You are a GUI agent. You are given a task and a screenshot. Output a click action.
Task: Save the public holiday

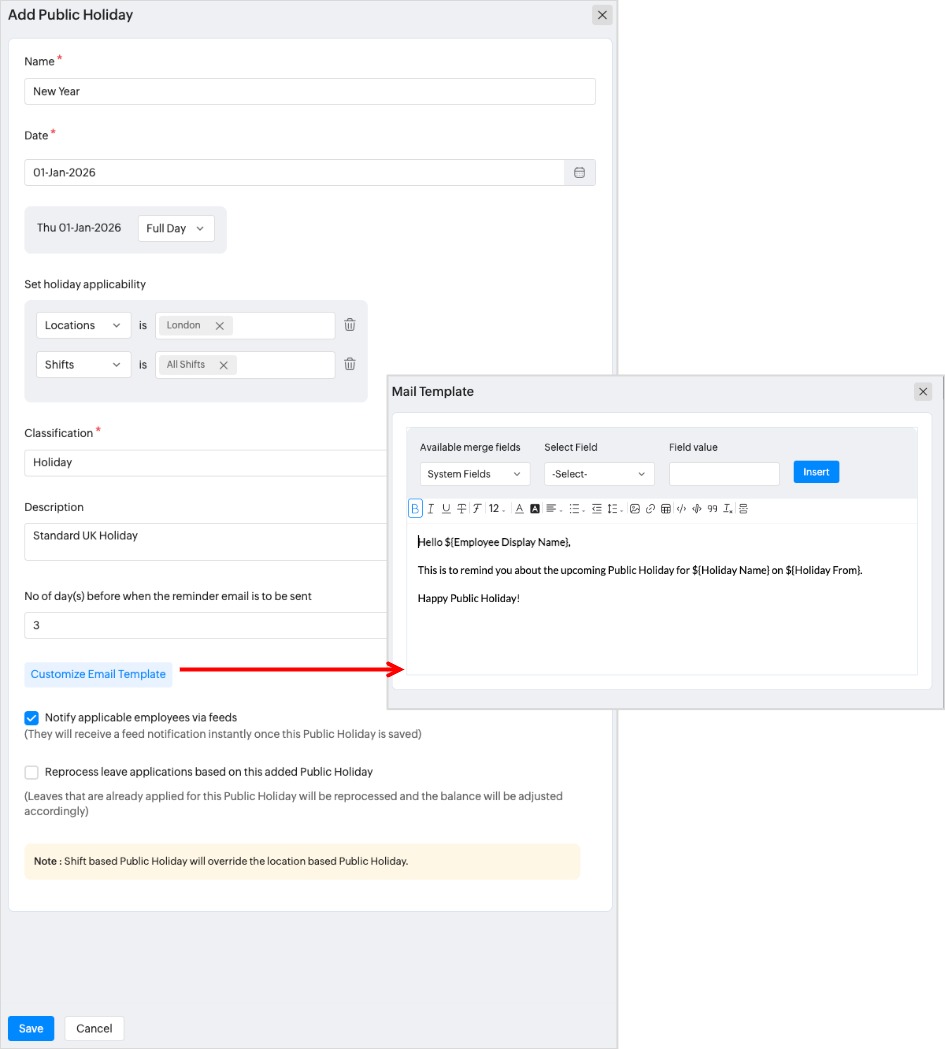coord(31,1028)
